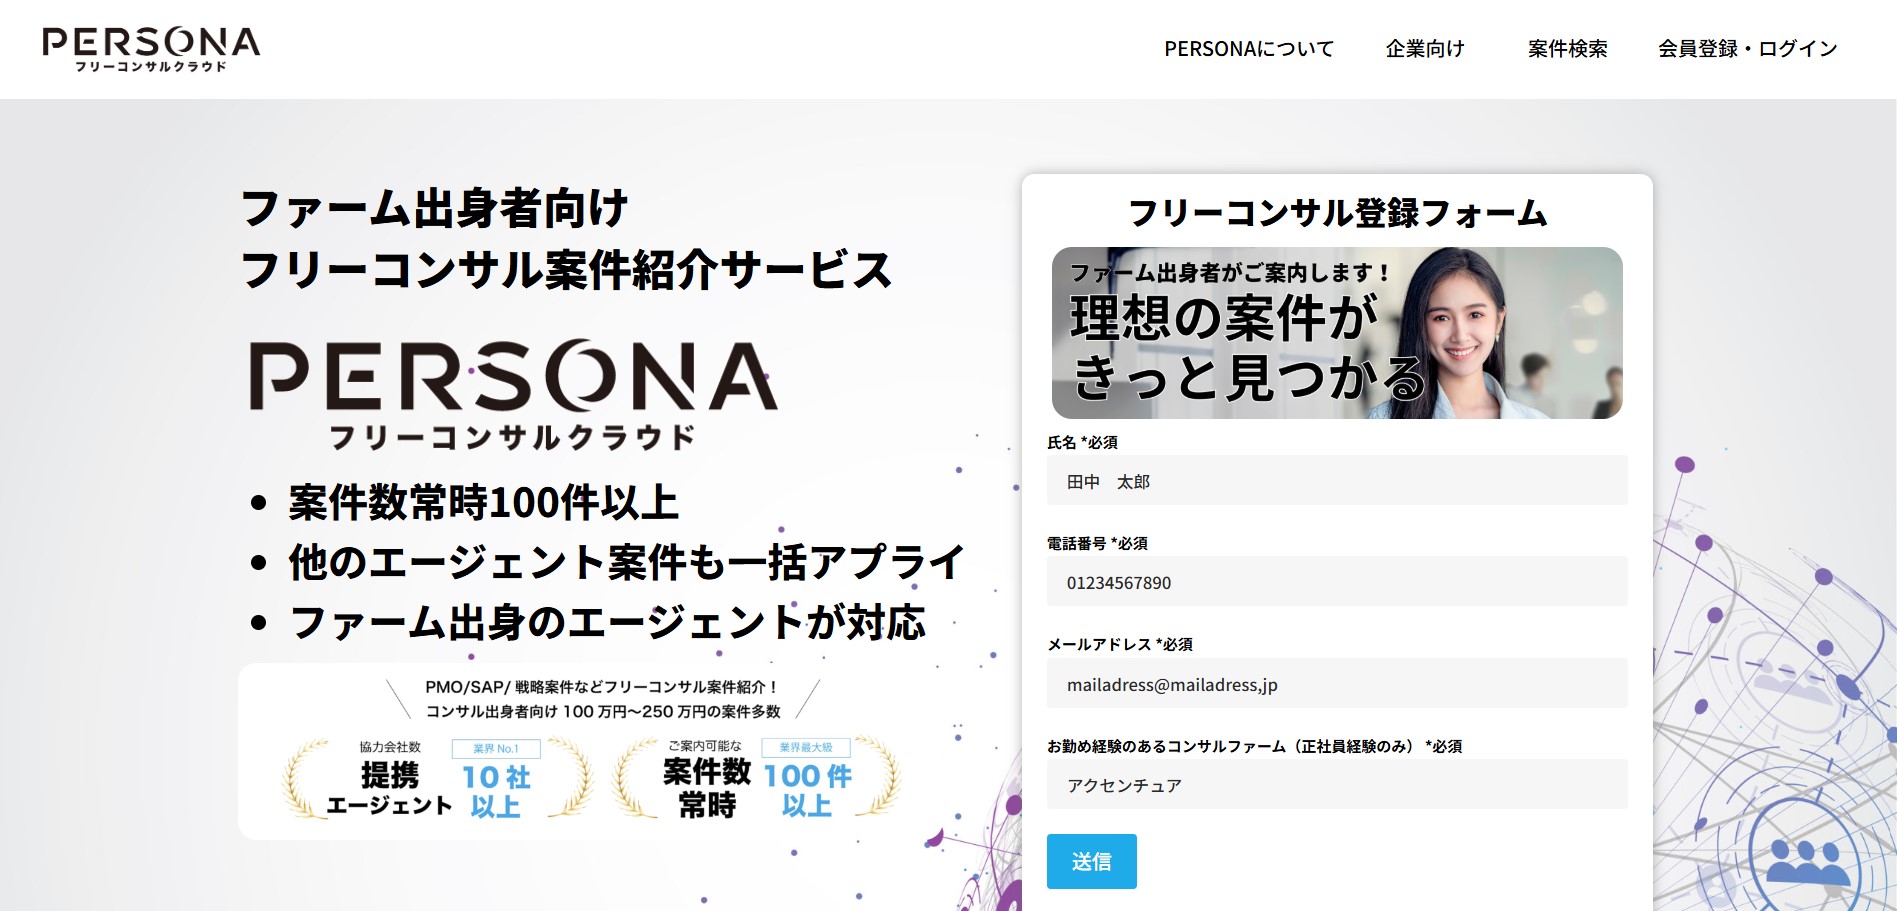Click the 業界 No.1 label tag
The height and width of the screenshot is (911, 1897).
coord(496,748)
